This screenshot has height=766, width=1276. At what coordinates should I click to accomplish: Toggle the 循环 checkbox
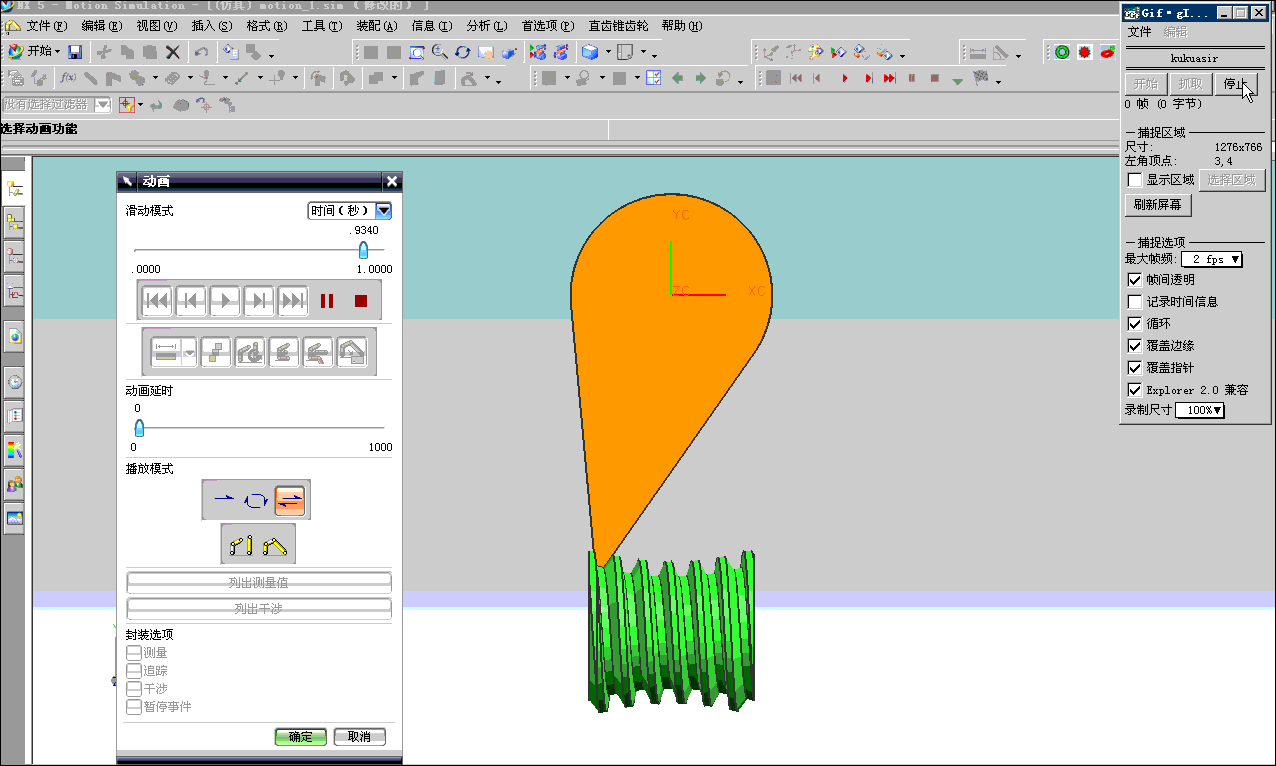tap(1135, 324)
